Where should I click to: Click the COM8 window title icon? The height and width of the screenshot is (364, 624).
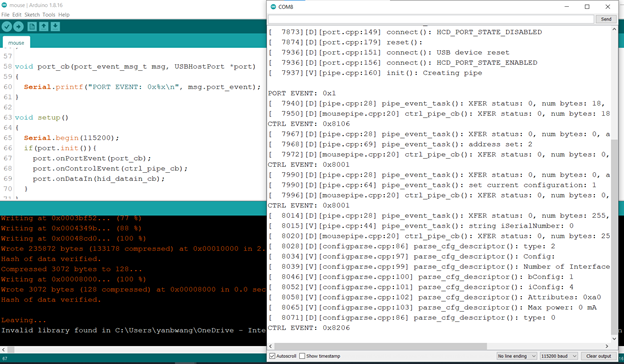click(x=273, y=7)
